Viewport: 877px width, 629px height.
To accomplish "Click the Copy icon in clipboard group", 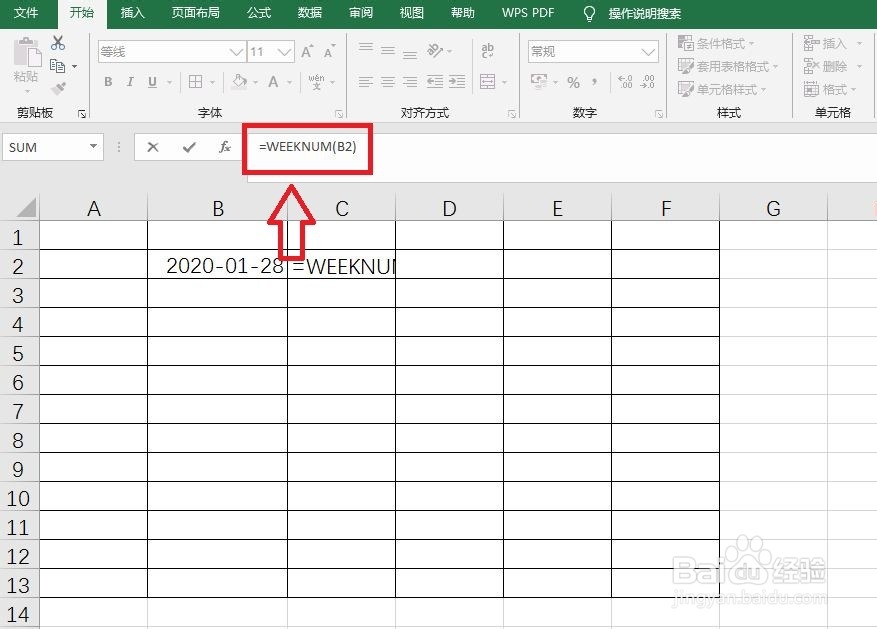I will (57, 66).
